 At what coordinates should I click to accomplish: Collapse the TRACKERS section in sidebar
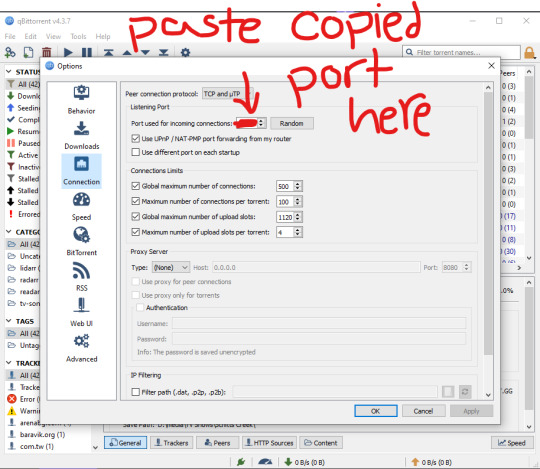coord(9,363)
